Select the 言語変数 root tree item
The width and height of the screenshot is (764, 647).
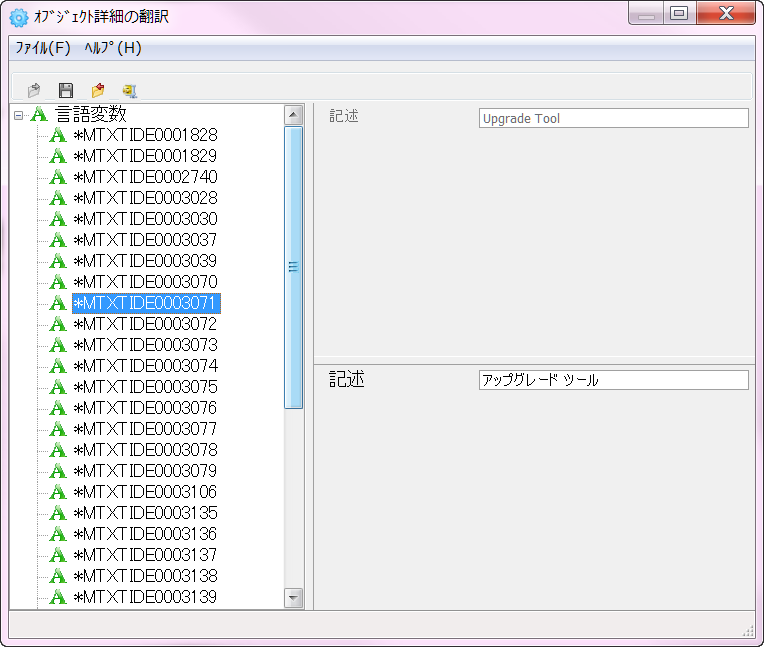click(91, 114)
